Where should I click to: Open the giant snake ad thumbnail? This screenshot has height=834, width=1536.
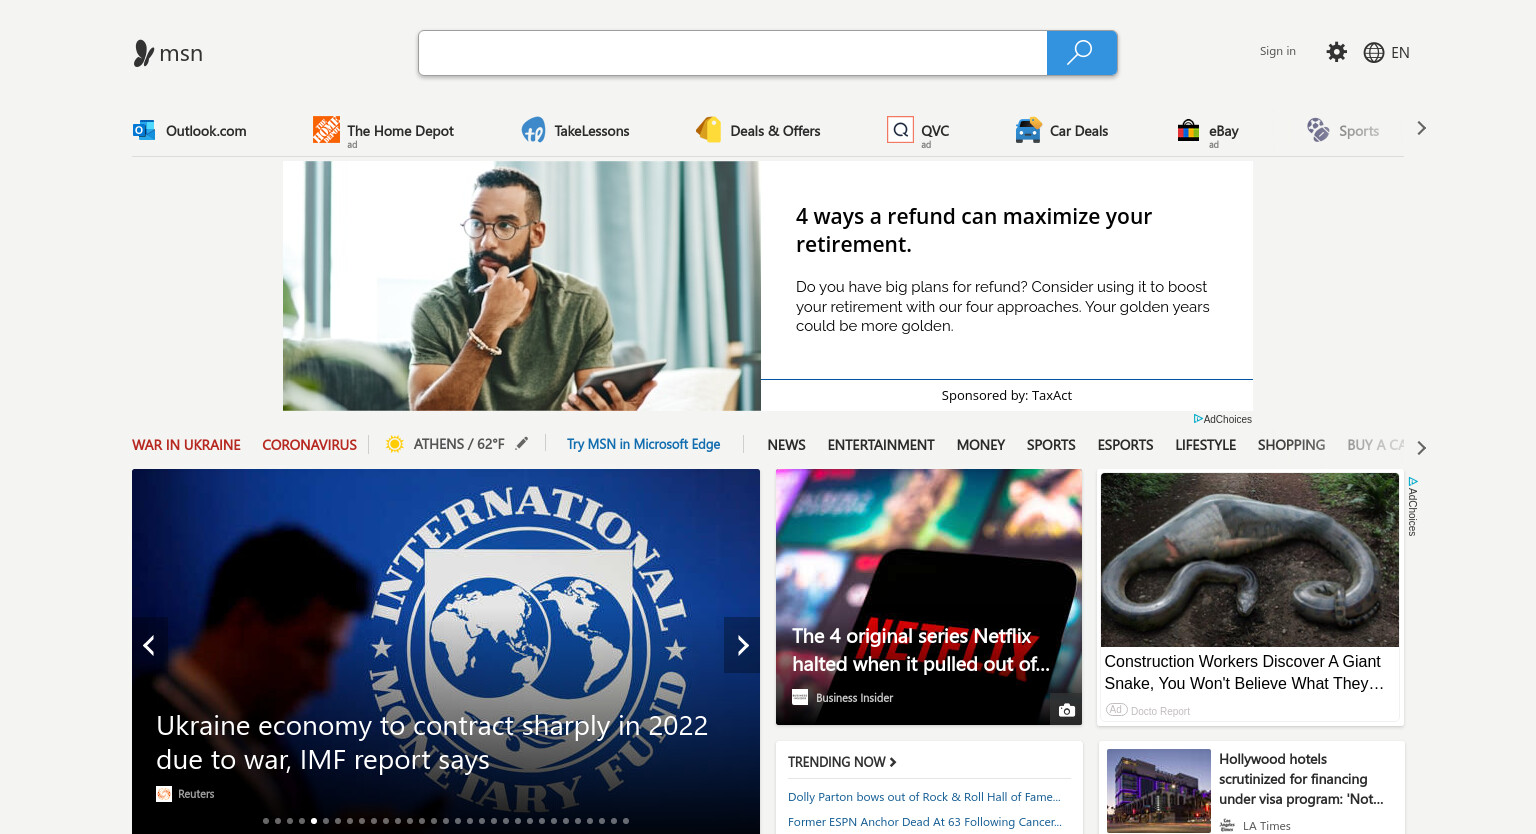(x=1250, y=560)
